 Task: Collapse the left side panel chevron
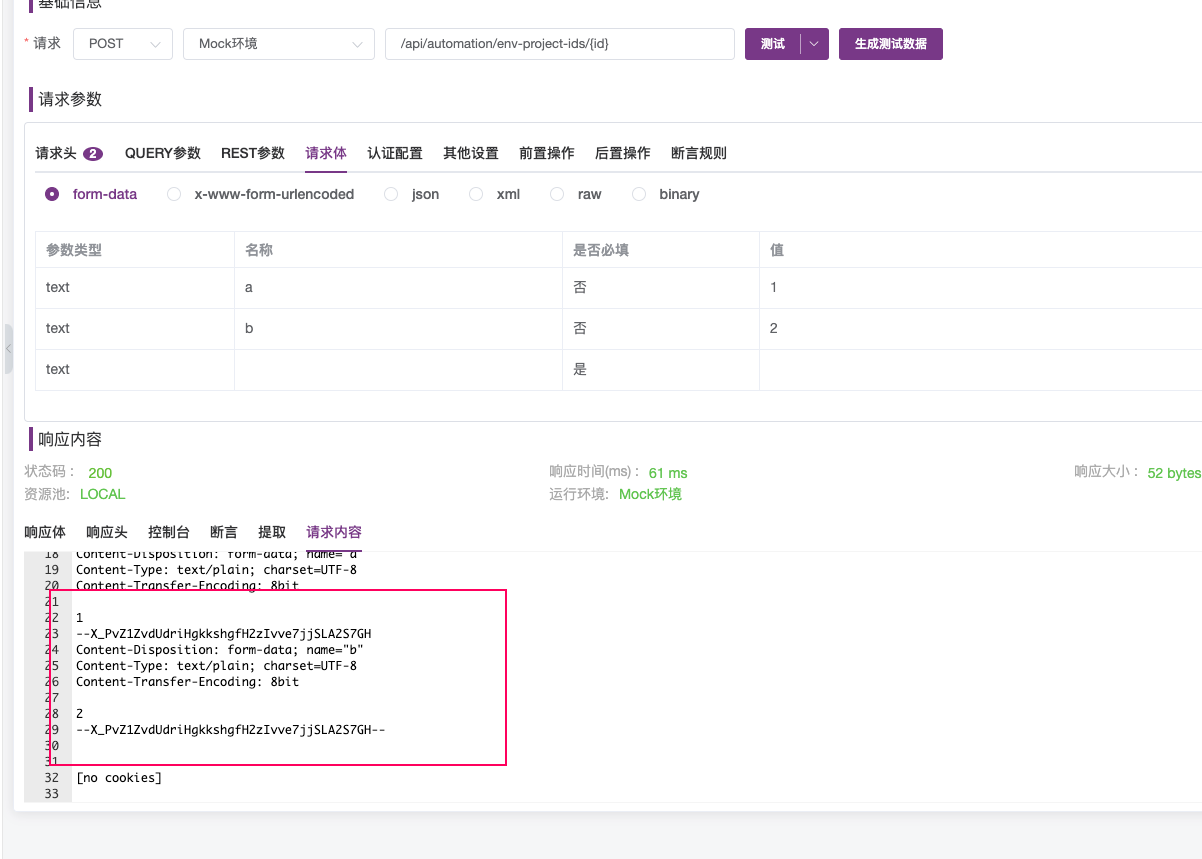pos(9,349)
